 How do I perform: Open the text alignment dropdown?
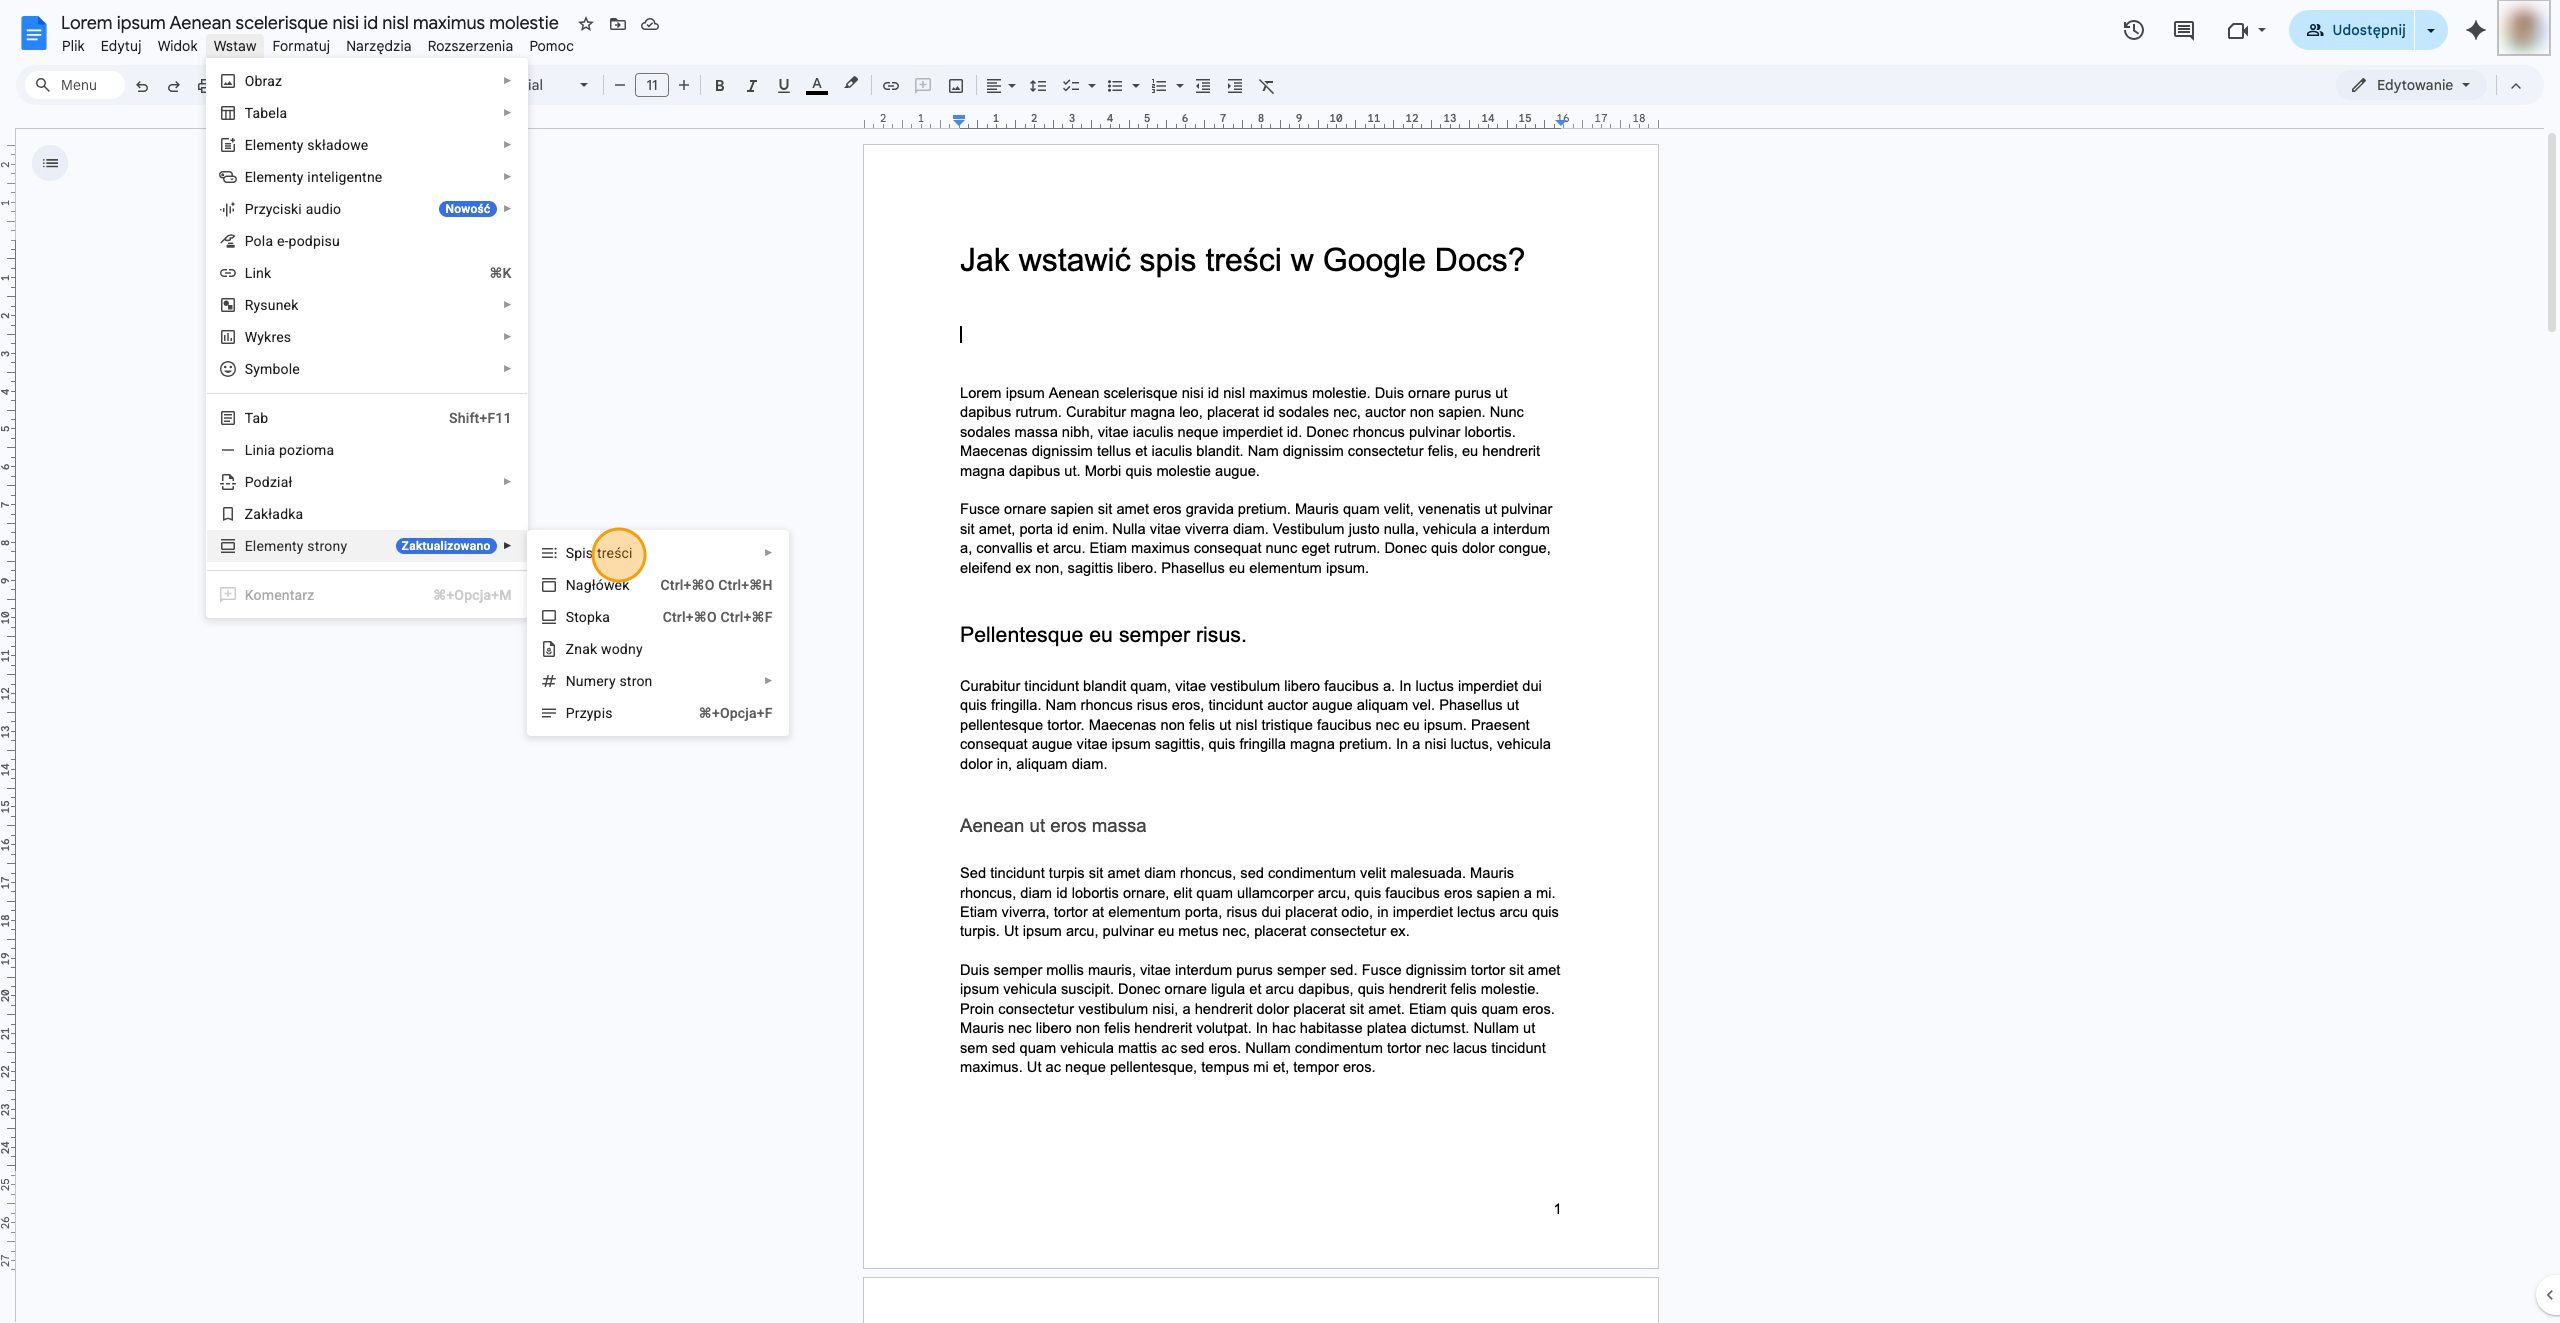tap(1000, 86)
